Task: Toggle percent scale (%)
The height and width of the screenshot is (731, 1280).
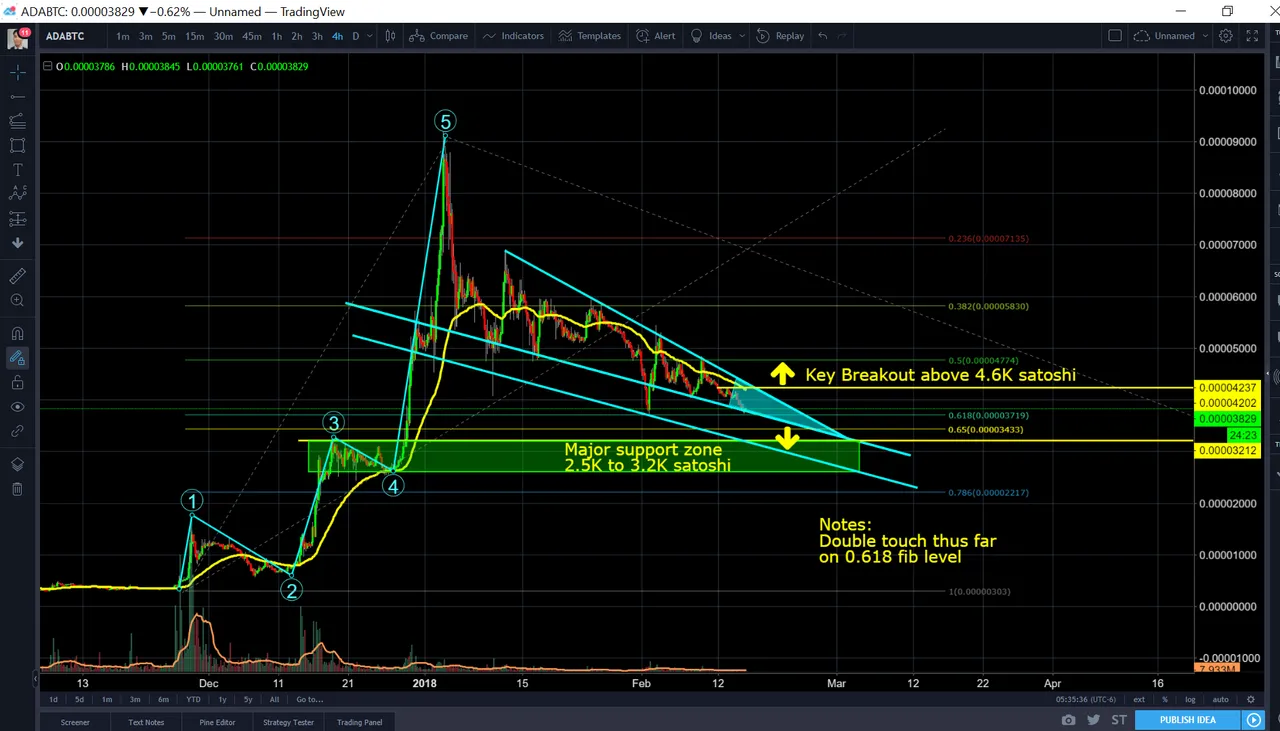Action: (x=1165, y=699)
